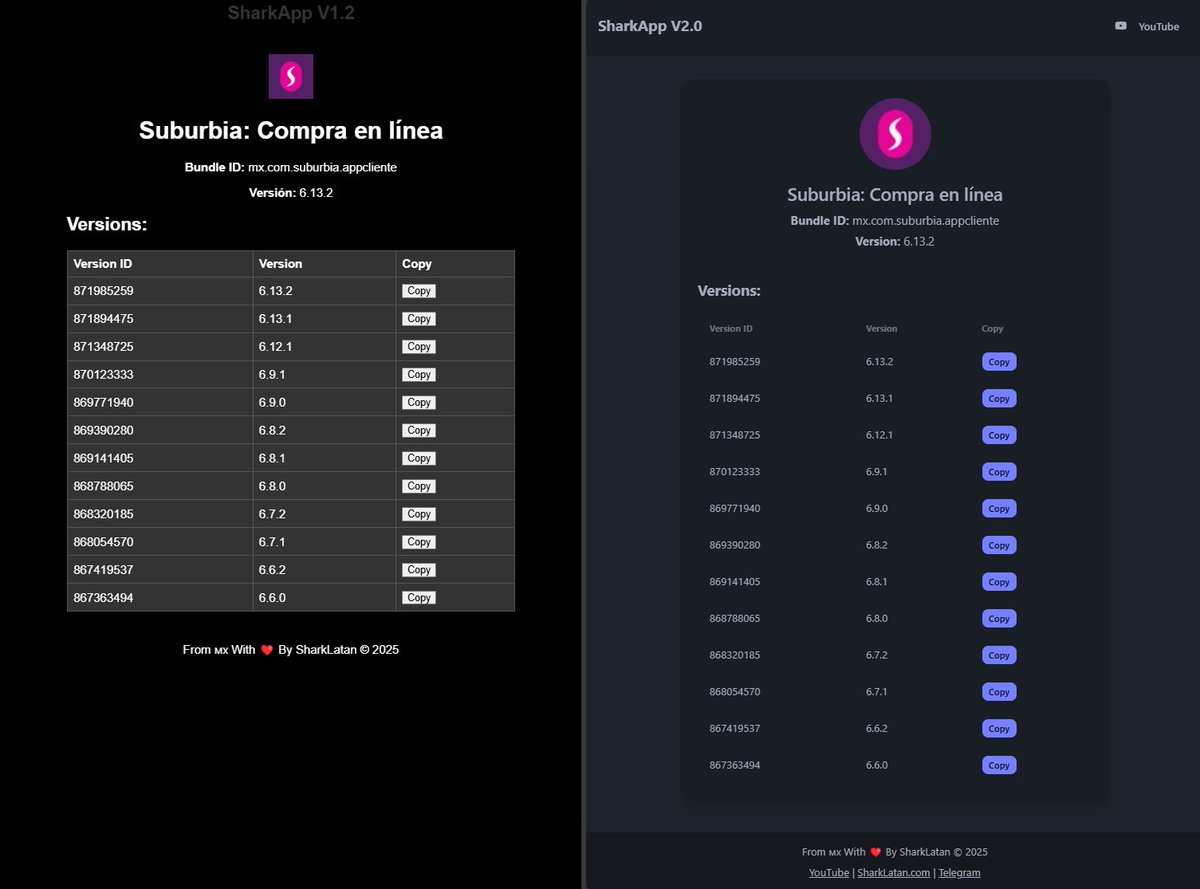Copy version ID 871894475 in V1.2 table
1200x889 pixels.
tap(419, 319)
